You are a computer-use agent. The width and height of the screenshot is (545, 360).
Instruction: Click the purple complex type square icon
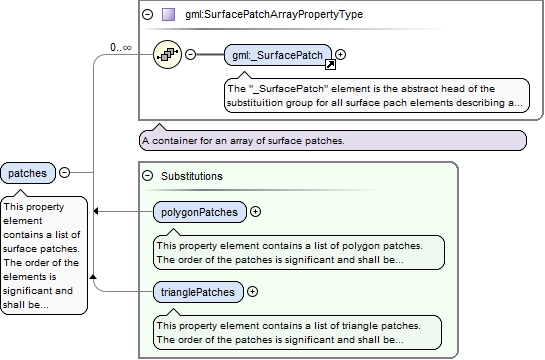point(169,15)
